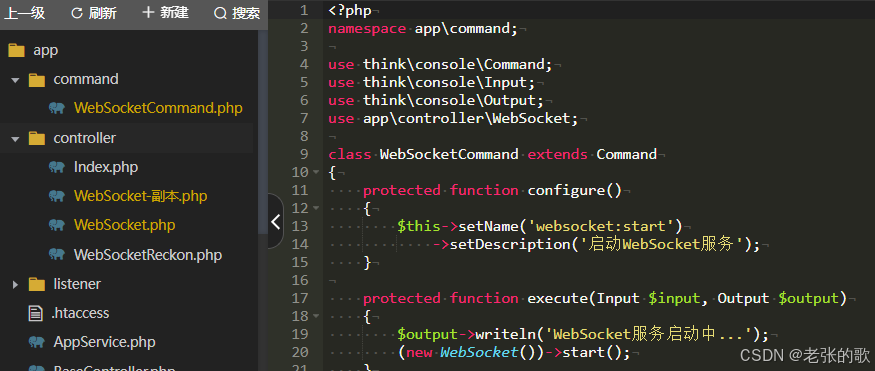Image resolution: width=875 pixels, height=371 pixels.
Task: Click 'WebSocketCommand' in the class declaration
Action: [449, 155]
